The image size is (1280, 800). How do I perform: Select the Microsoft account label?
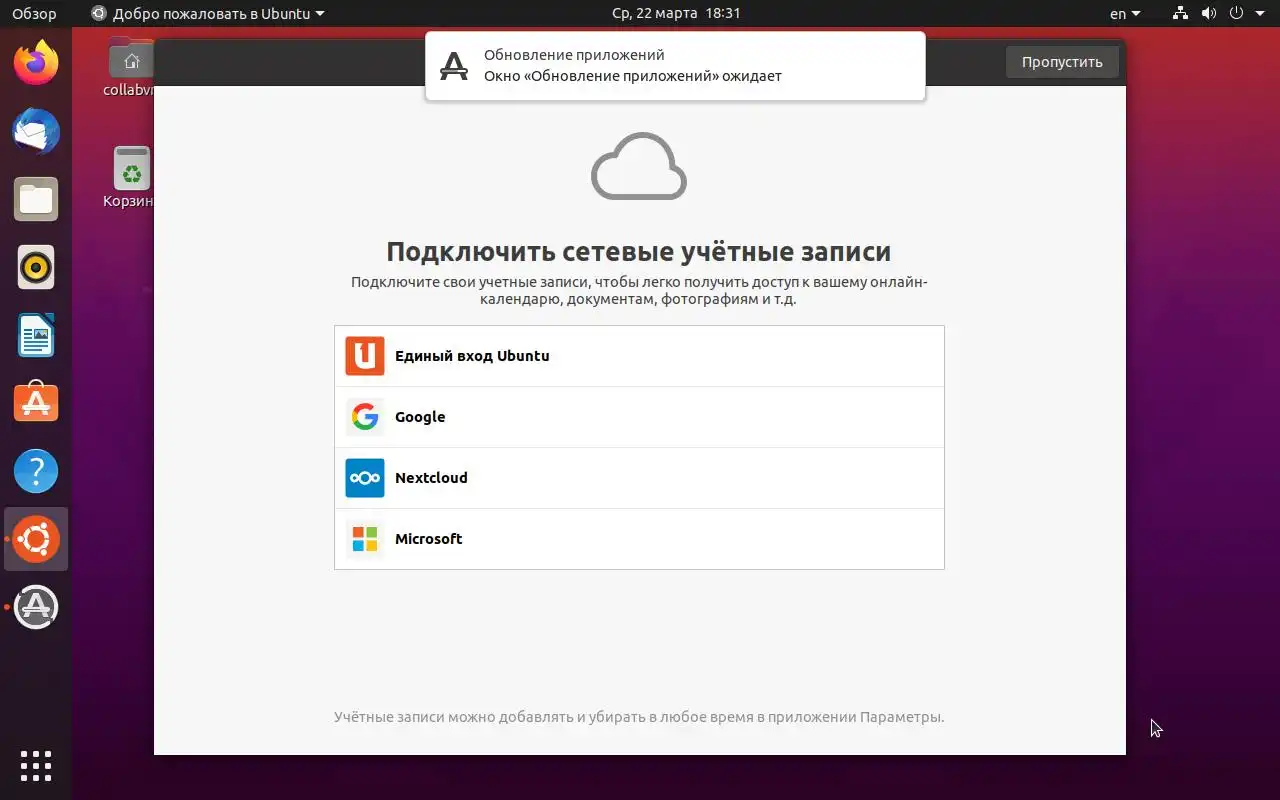click(x=428, y=539)
